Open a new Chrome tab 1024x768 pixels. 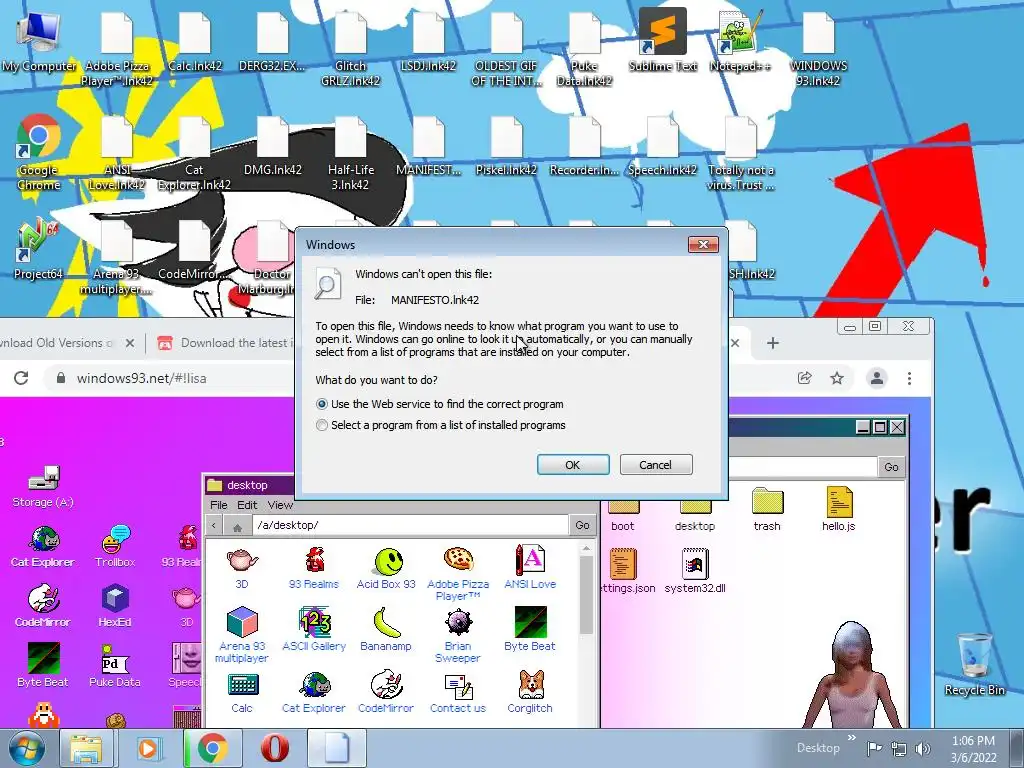click(x=773, y=343)
